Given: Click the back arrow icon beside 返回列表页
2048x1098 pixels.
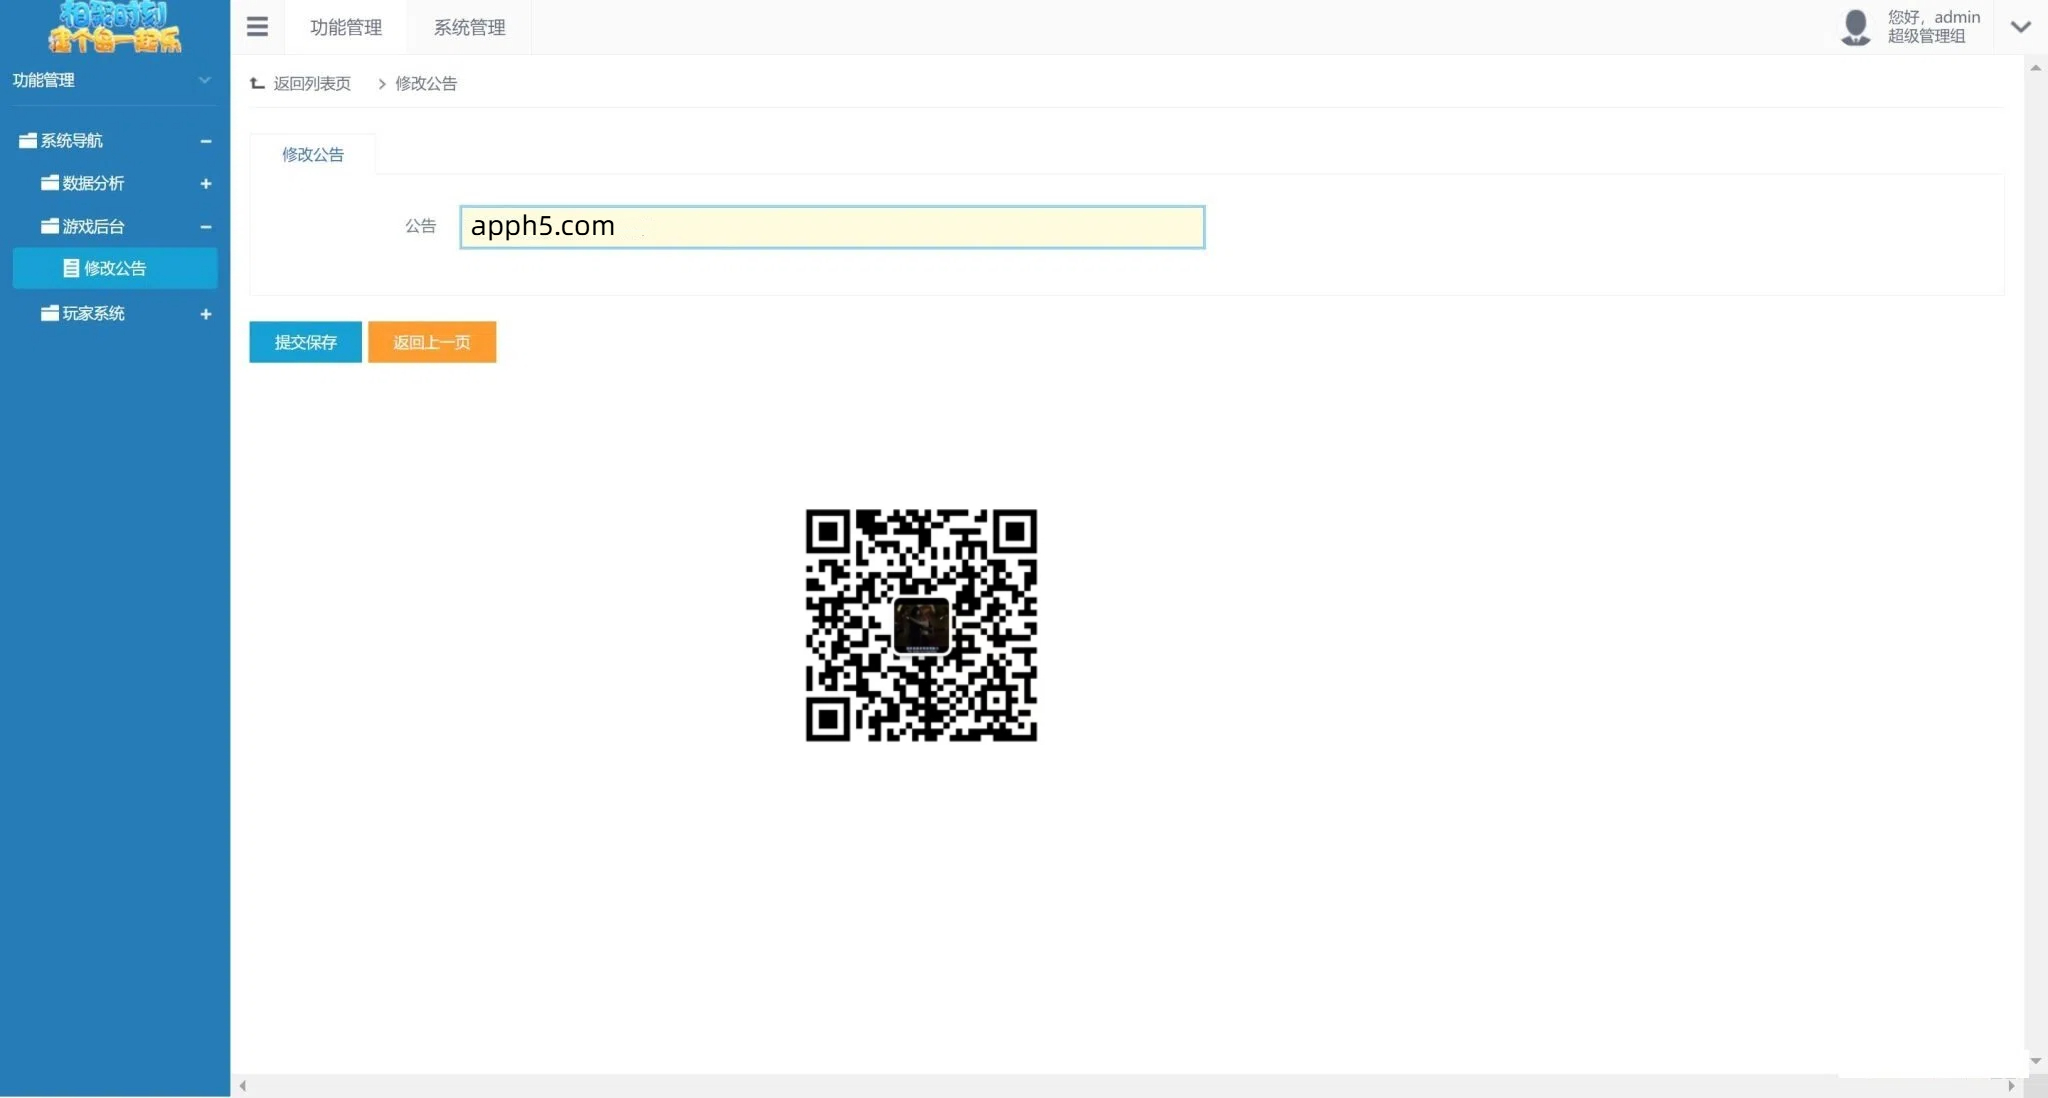Looking at the screenshot, I should (257, 83).
